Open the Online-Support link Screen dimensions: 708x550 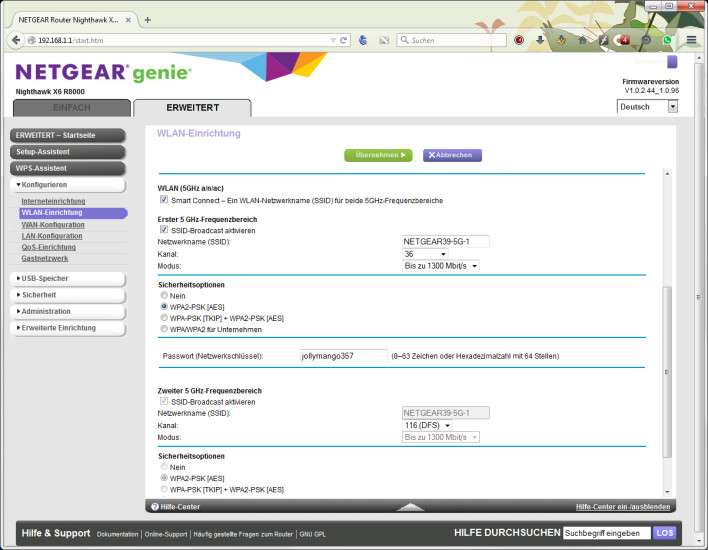point(166,534)
